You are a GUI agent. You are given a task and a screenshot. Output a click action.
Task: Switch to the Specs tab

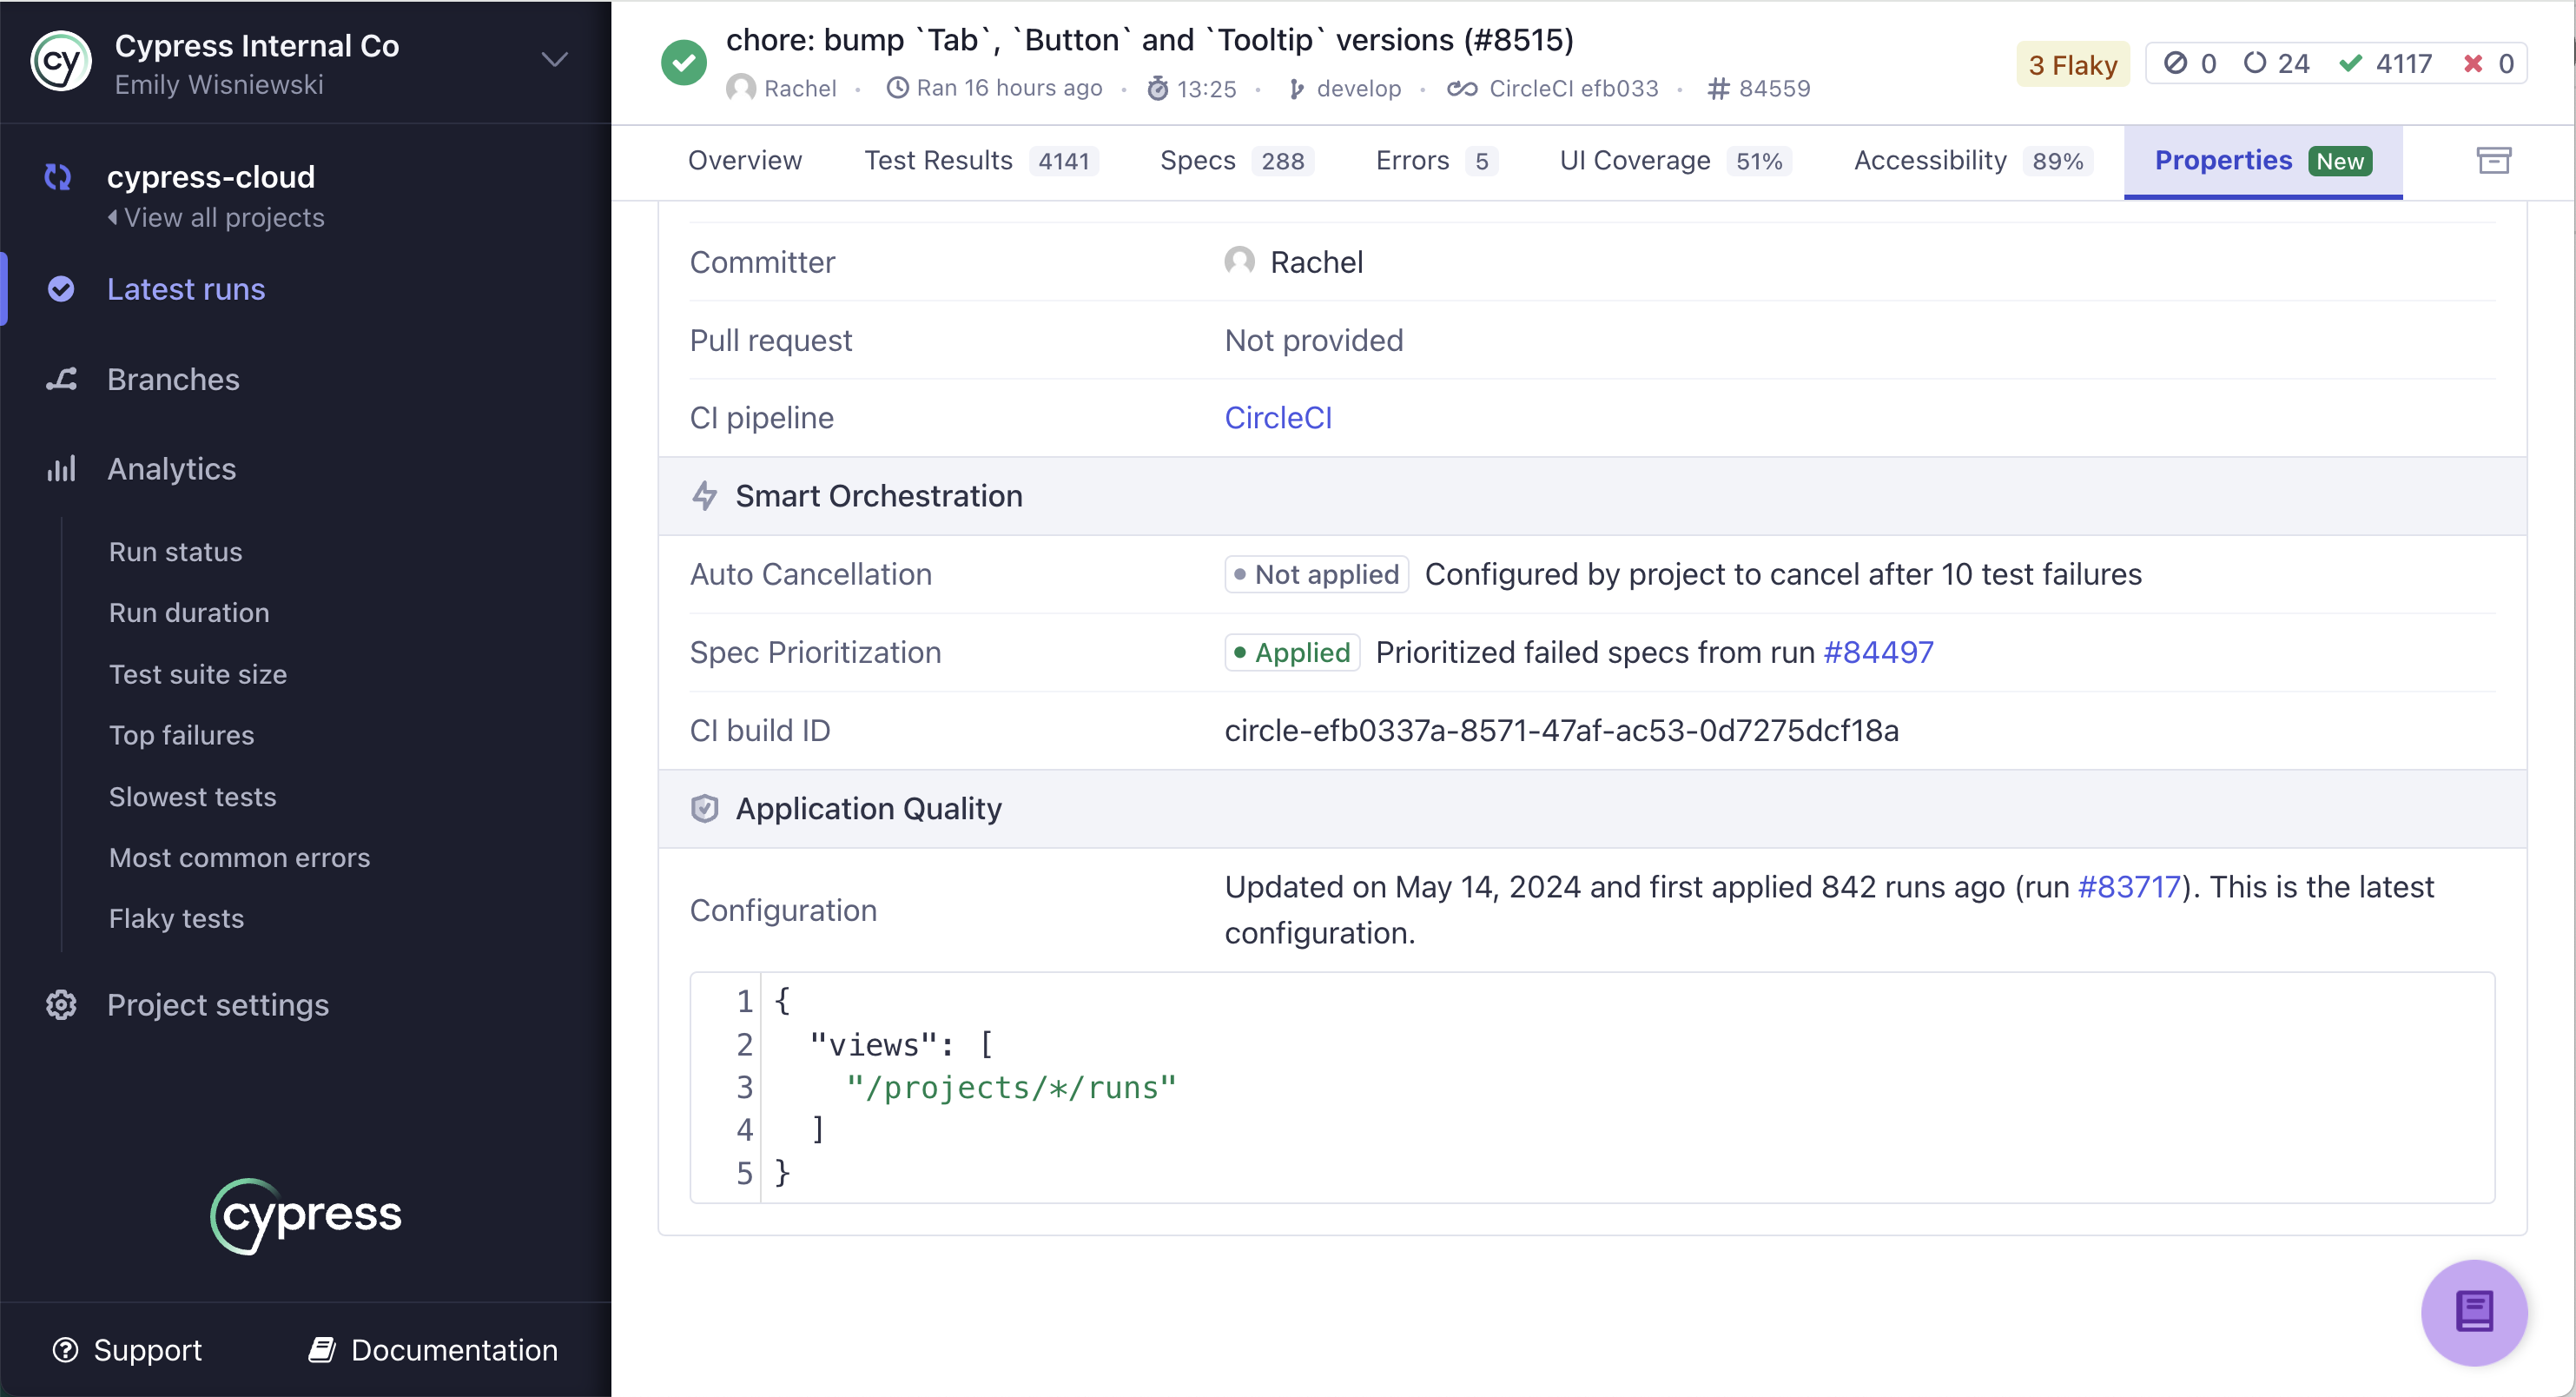1197,160
